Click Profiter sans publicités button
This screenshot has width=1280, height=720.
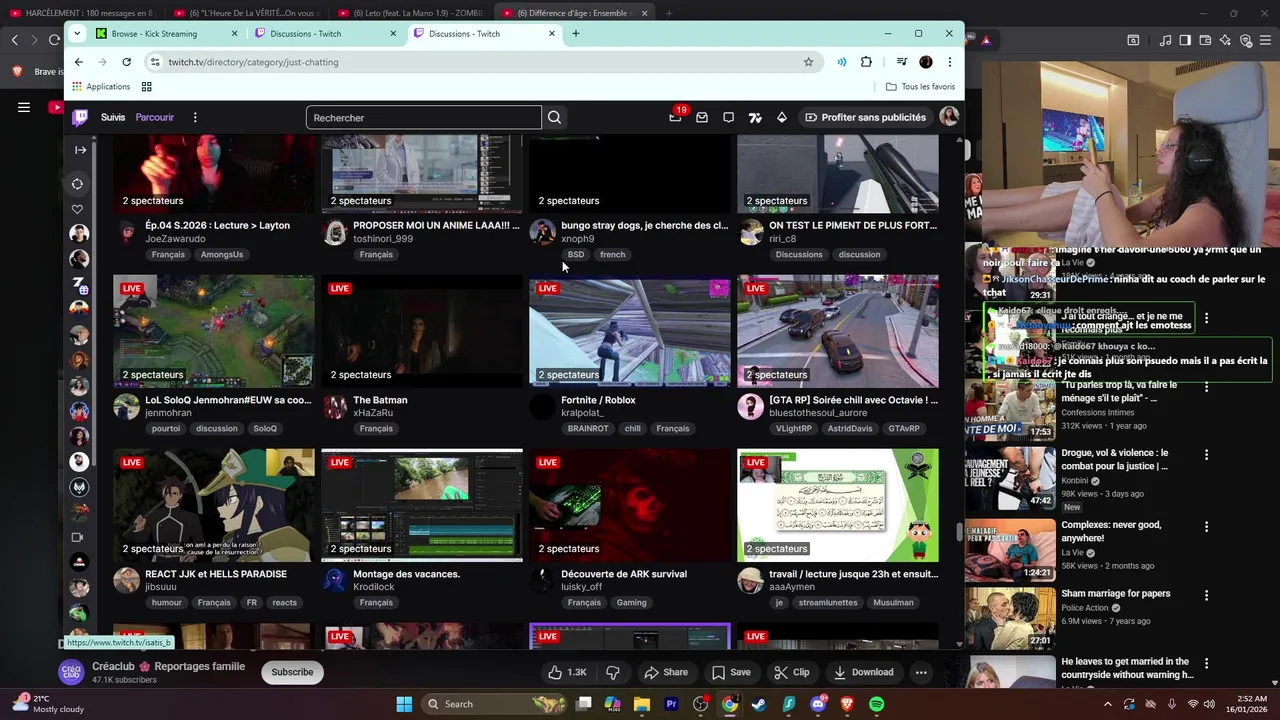tap(864, 117)
